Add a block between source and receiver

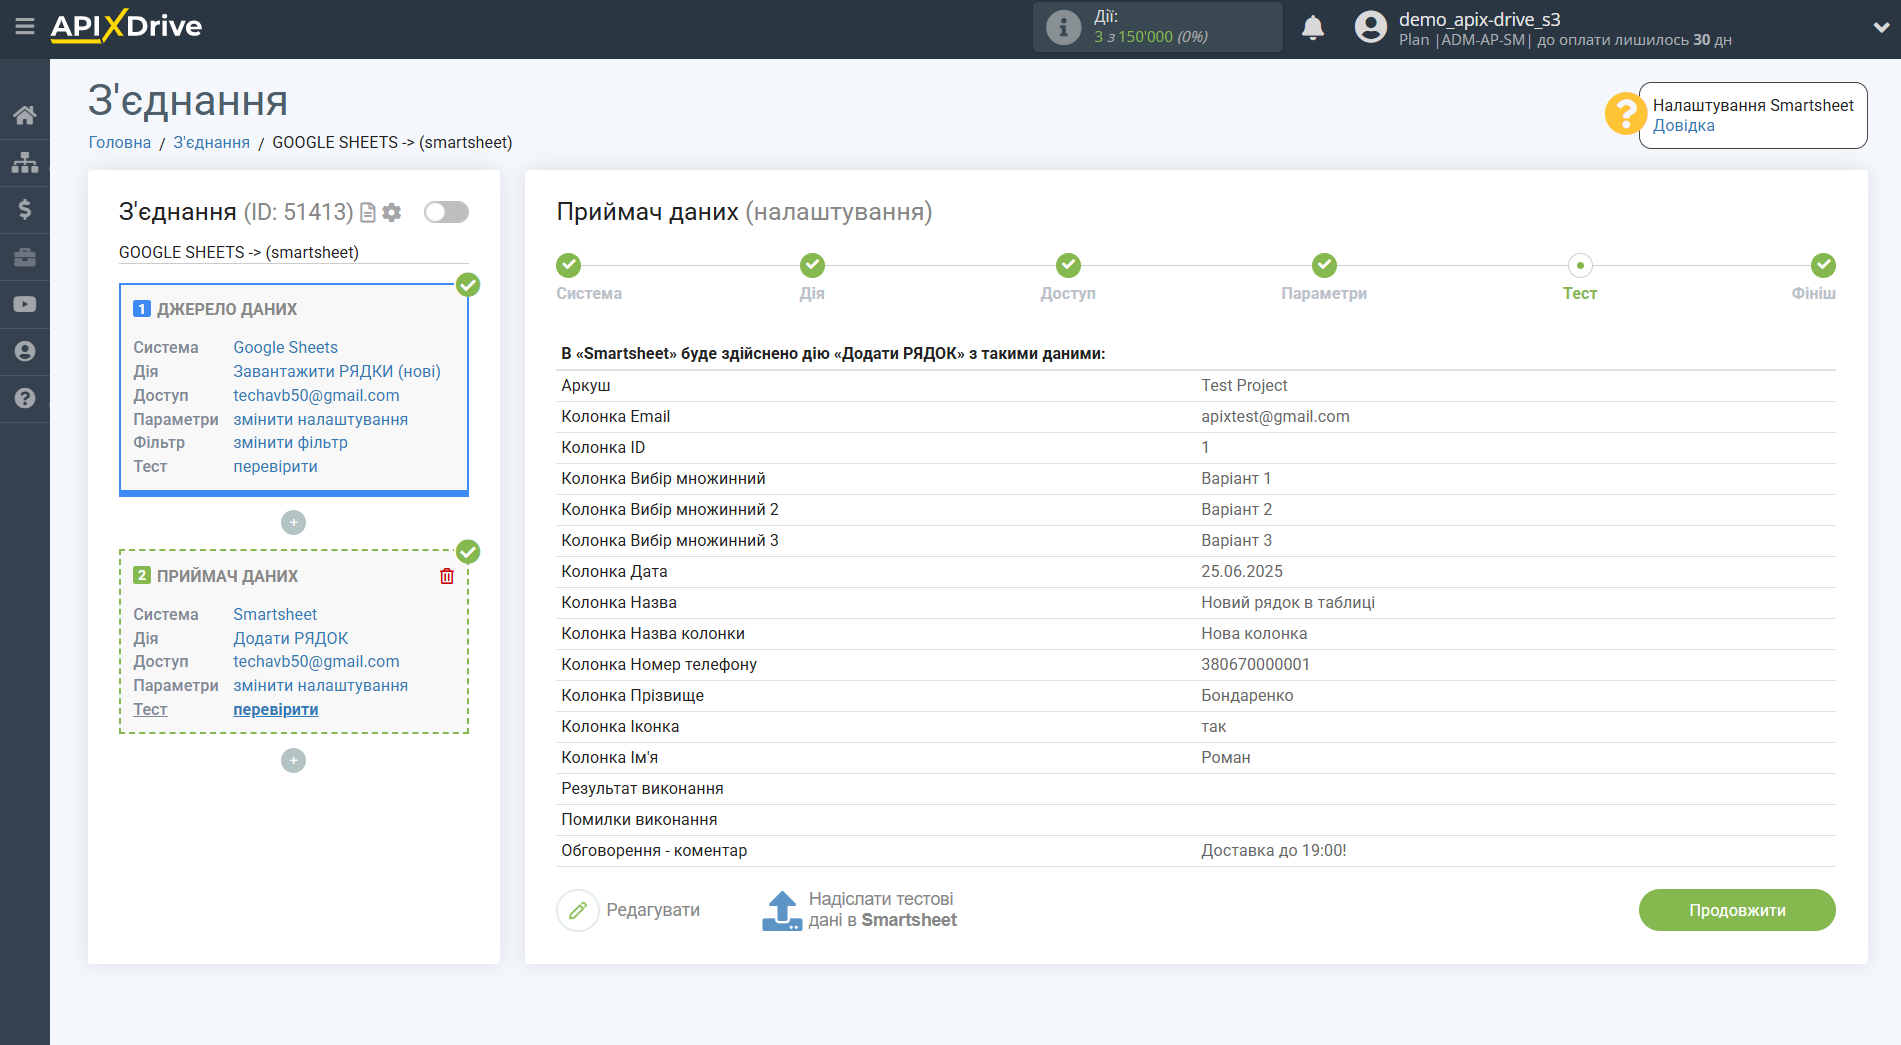click(293, 522)
